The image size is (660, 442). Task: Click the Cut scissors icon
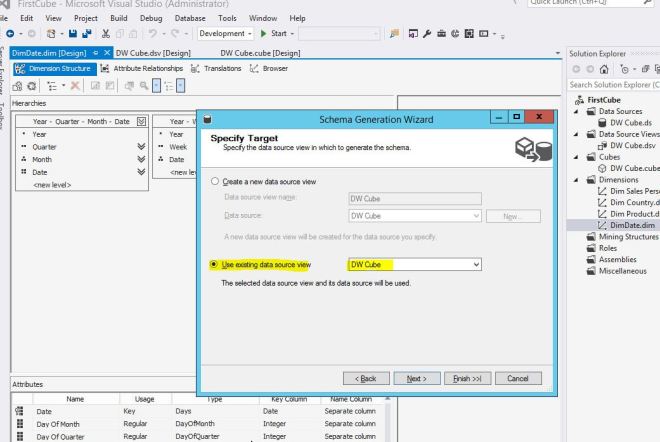pos(105,33)
